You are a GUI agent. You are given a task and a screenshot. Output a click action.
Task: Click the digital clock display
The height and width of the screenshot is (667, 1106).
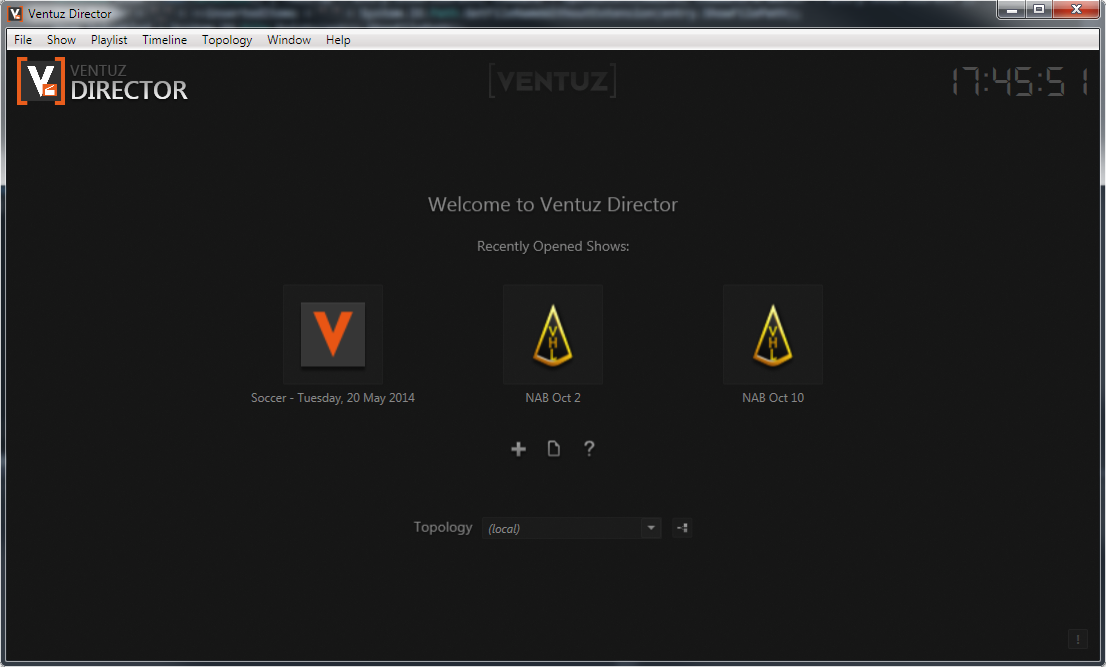(x=1019, y=82)
